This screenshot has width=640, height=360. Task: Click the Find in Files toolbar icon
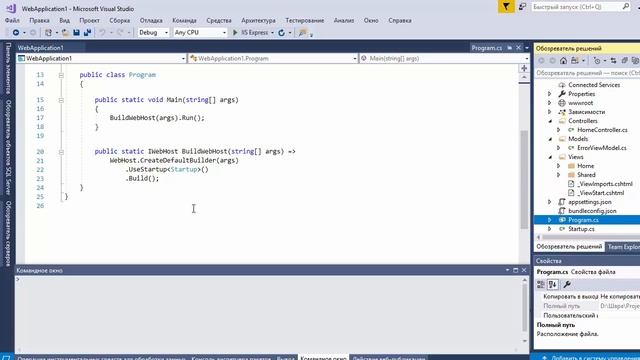302,33
